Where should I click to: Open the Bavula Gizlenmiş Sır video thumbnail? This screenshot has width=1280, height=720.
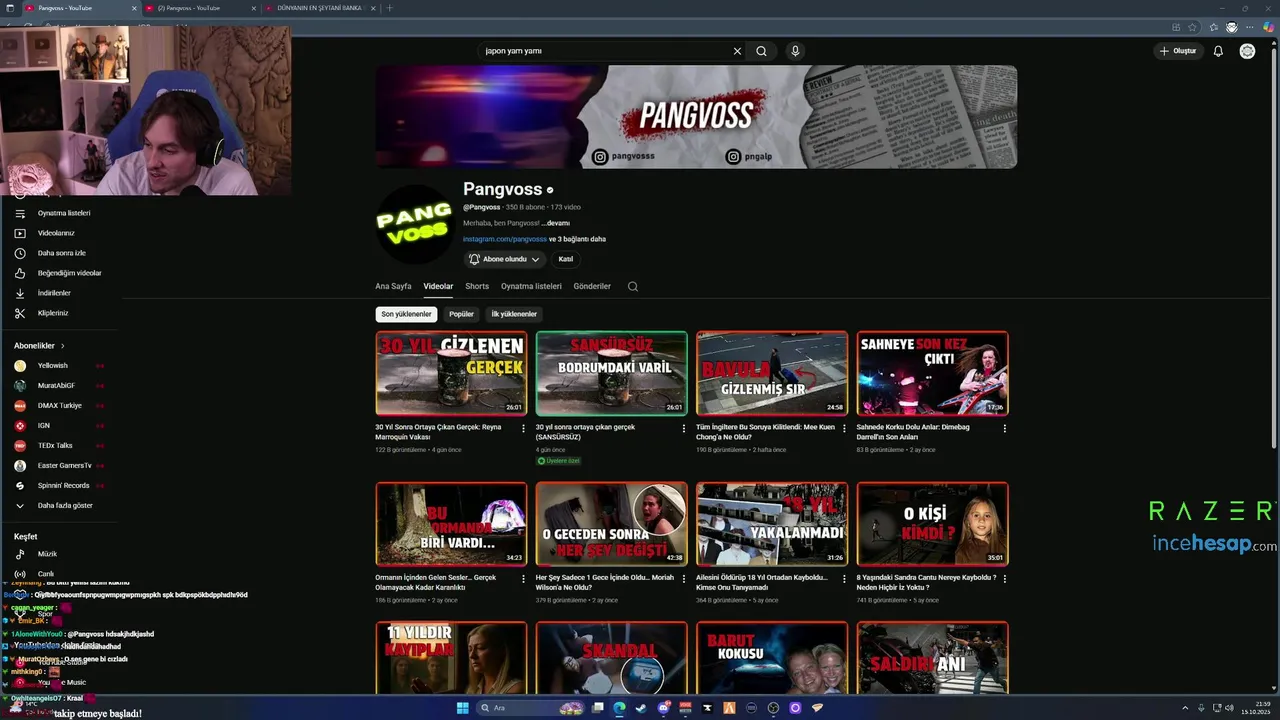772,373
